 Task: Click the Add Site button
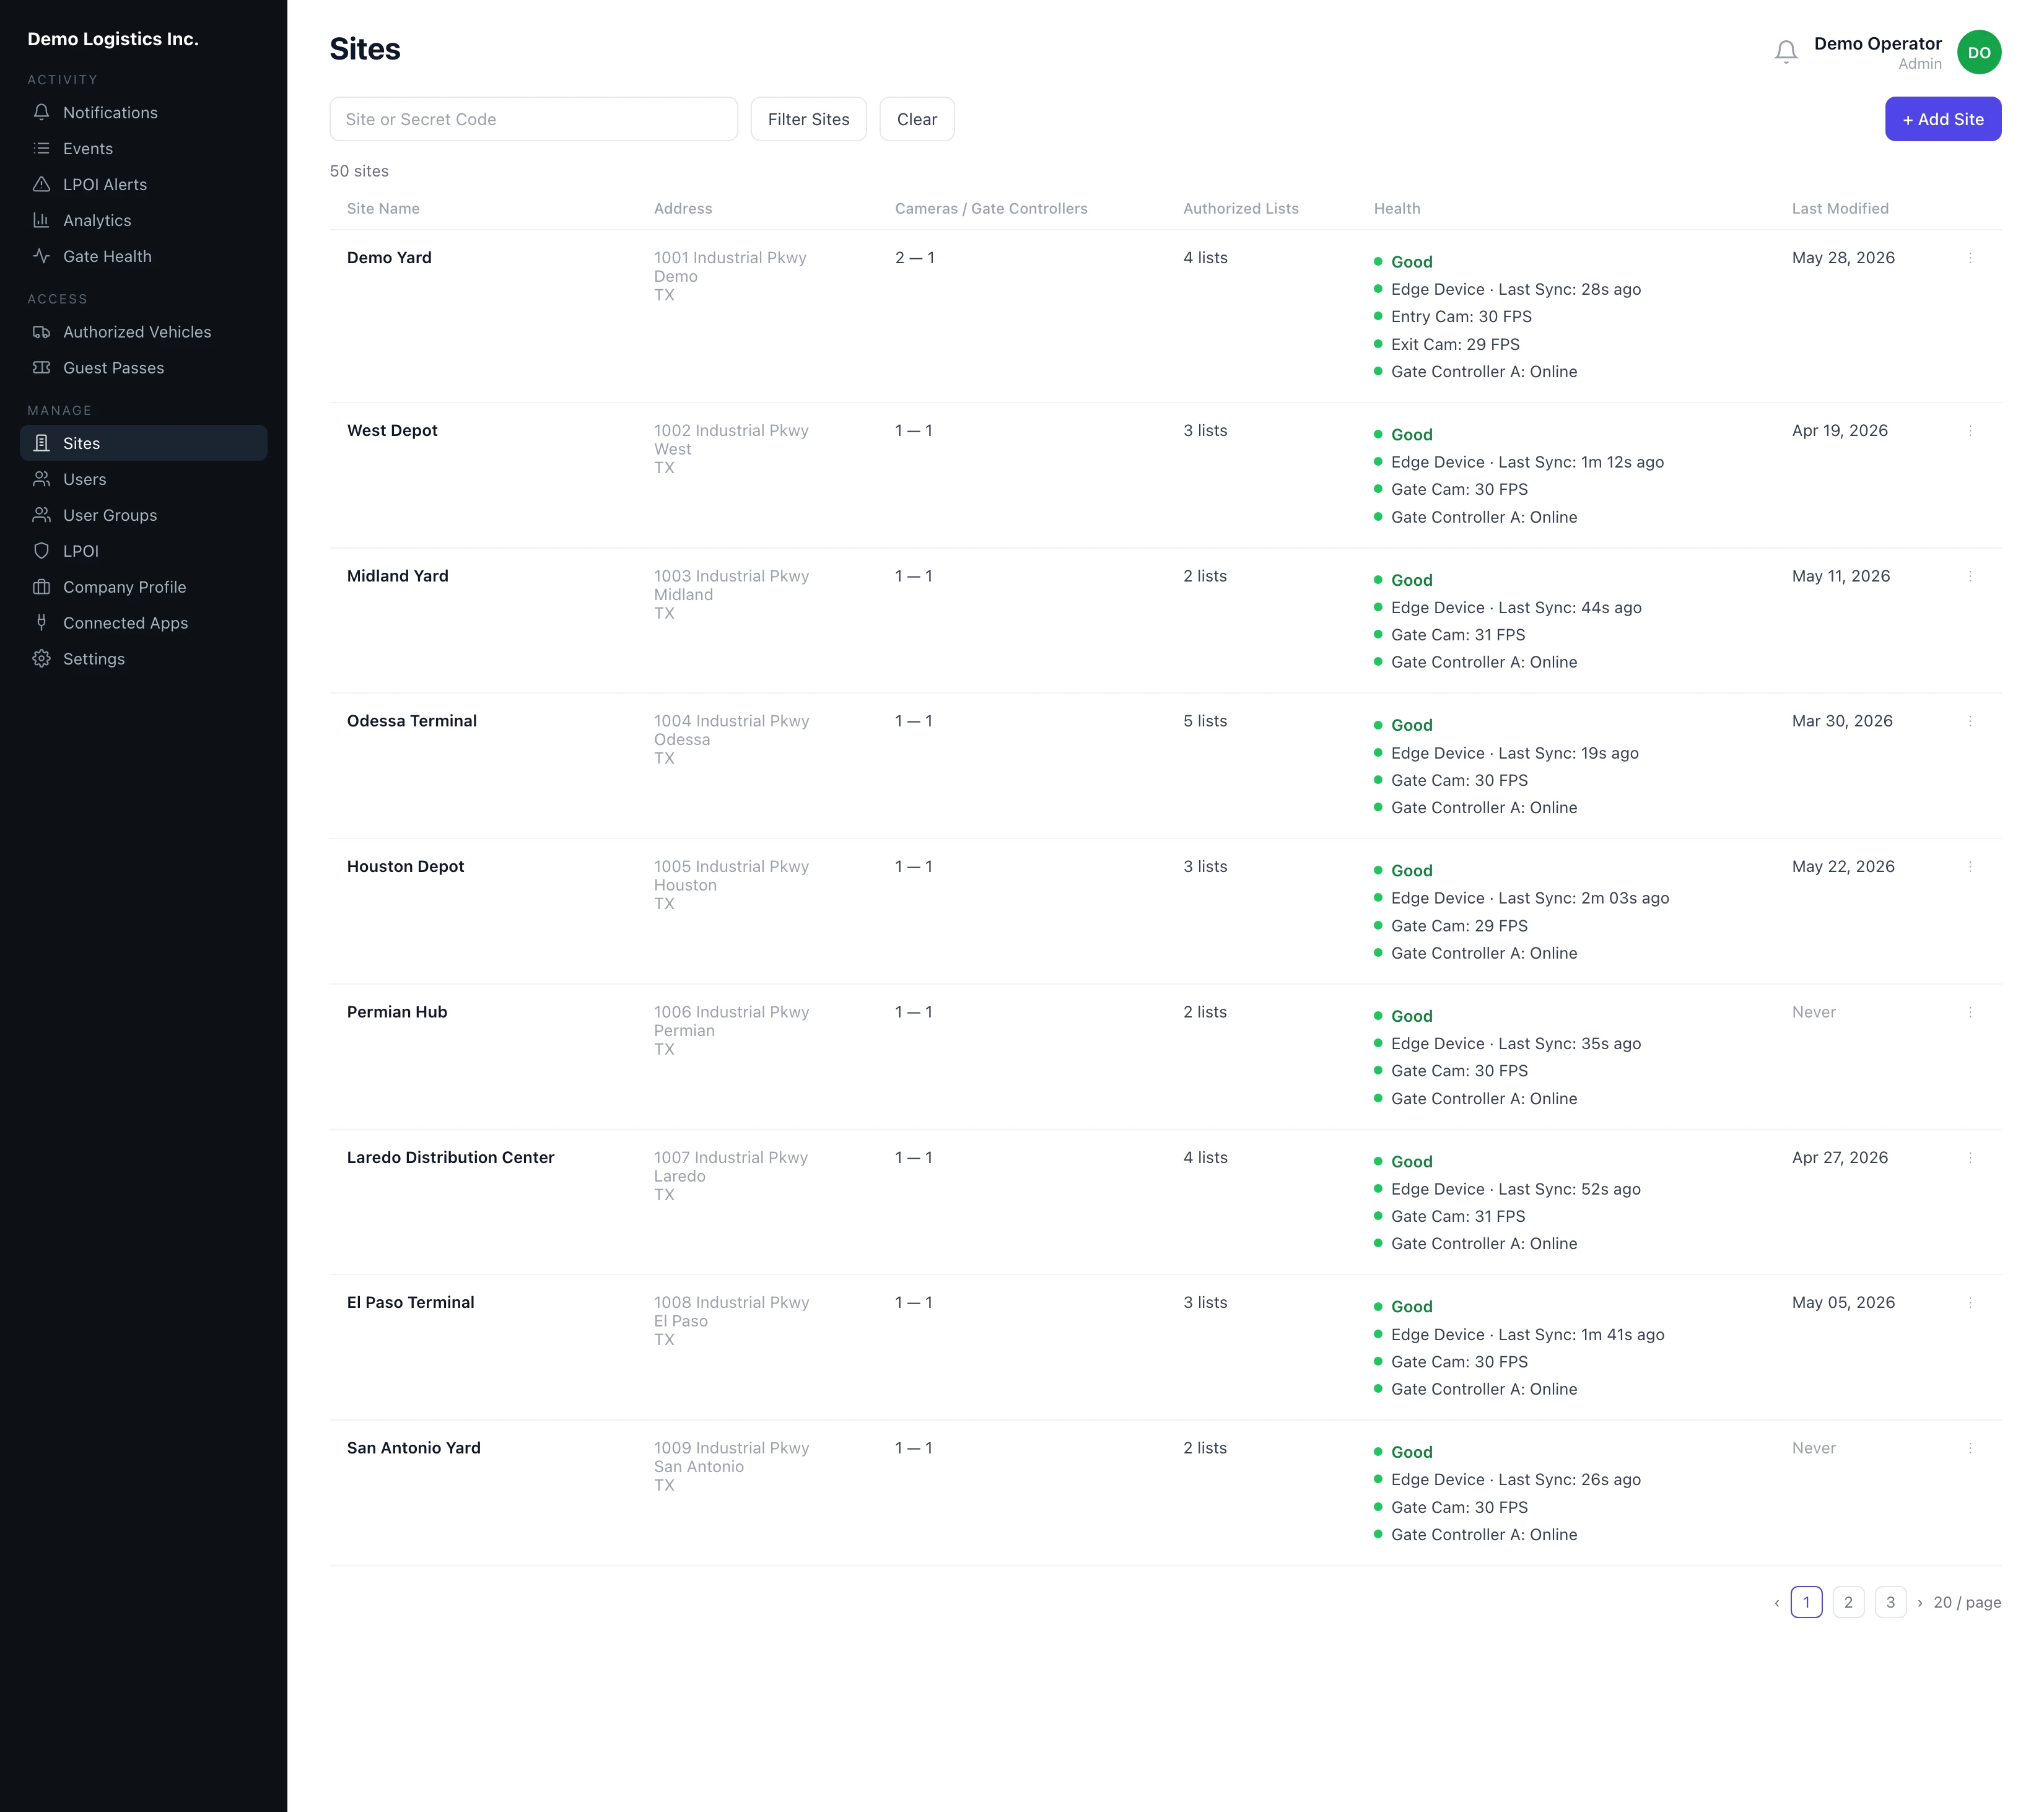click(1942, 119)
